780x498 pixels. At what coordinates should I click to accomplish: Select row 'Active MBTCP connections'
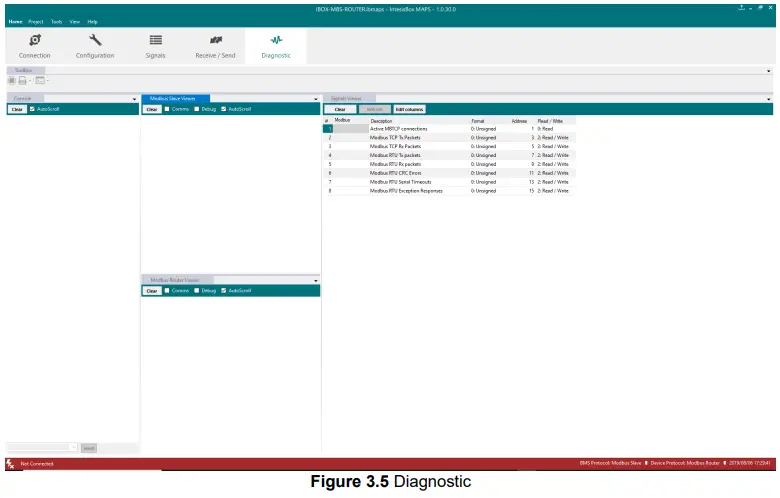pos(449,129)
